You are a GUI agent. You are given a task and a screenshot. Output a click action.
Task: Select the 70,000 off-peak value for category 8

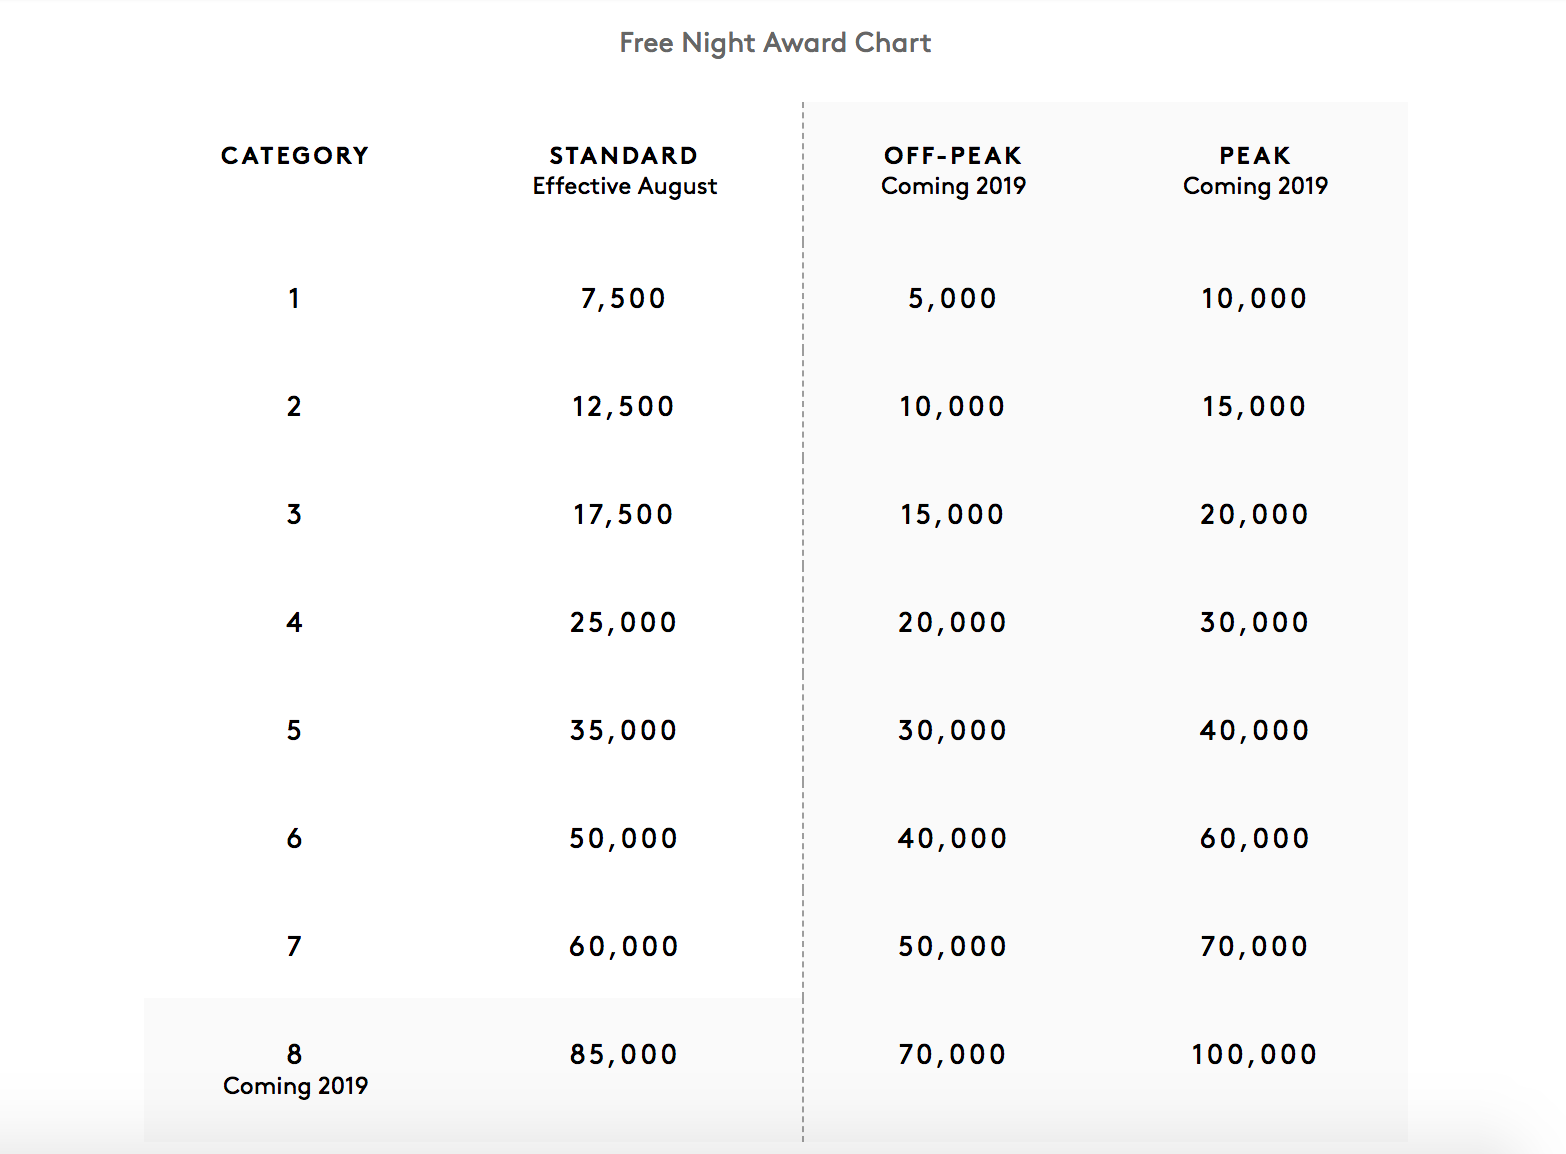click(x=952, y=1054)
